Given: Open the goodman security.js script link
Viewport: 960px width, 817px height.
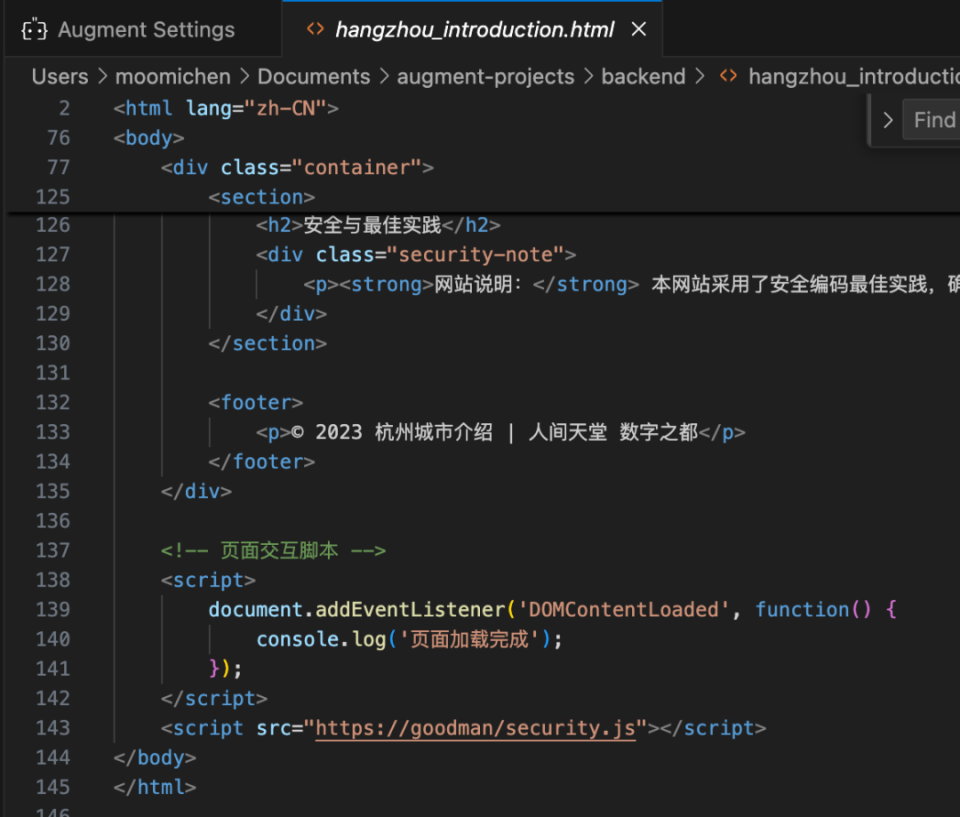Looking at the screenshot, I should pyautogui.click(x=475, y=728).
